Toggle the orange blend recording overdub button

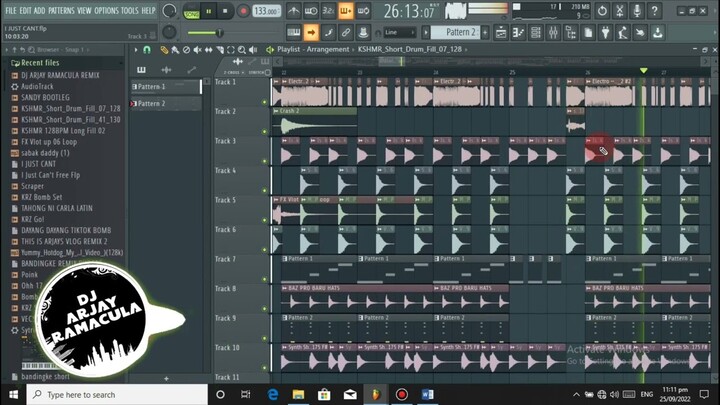[x=346, y=11]
